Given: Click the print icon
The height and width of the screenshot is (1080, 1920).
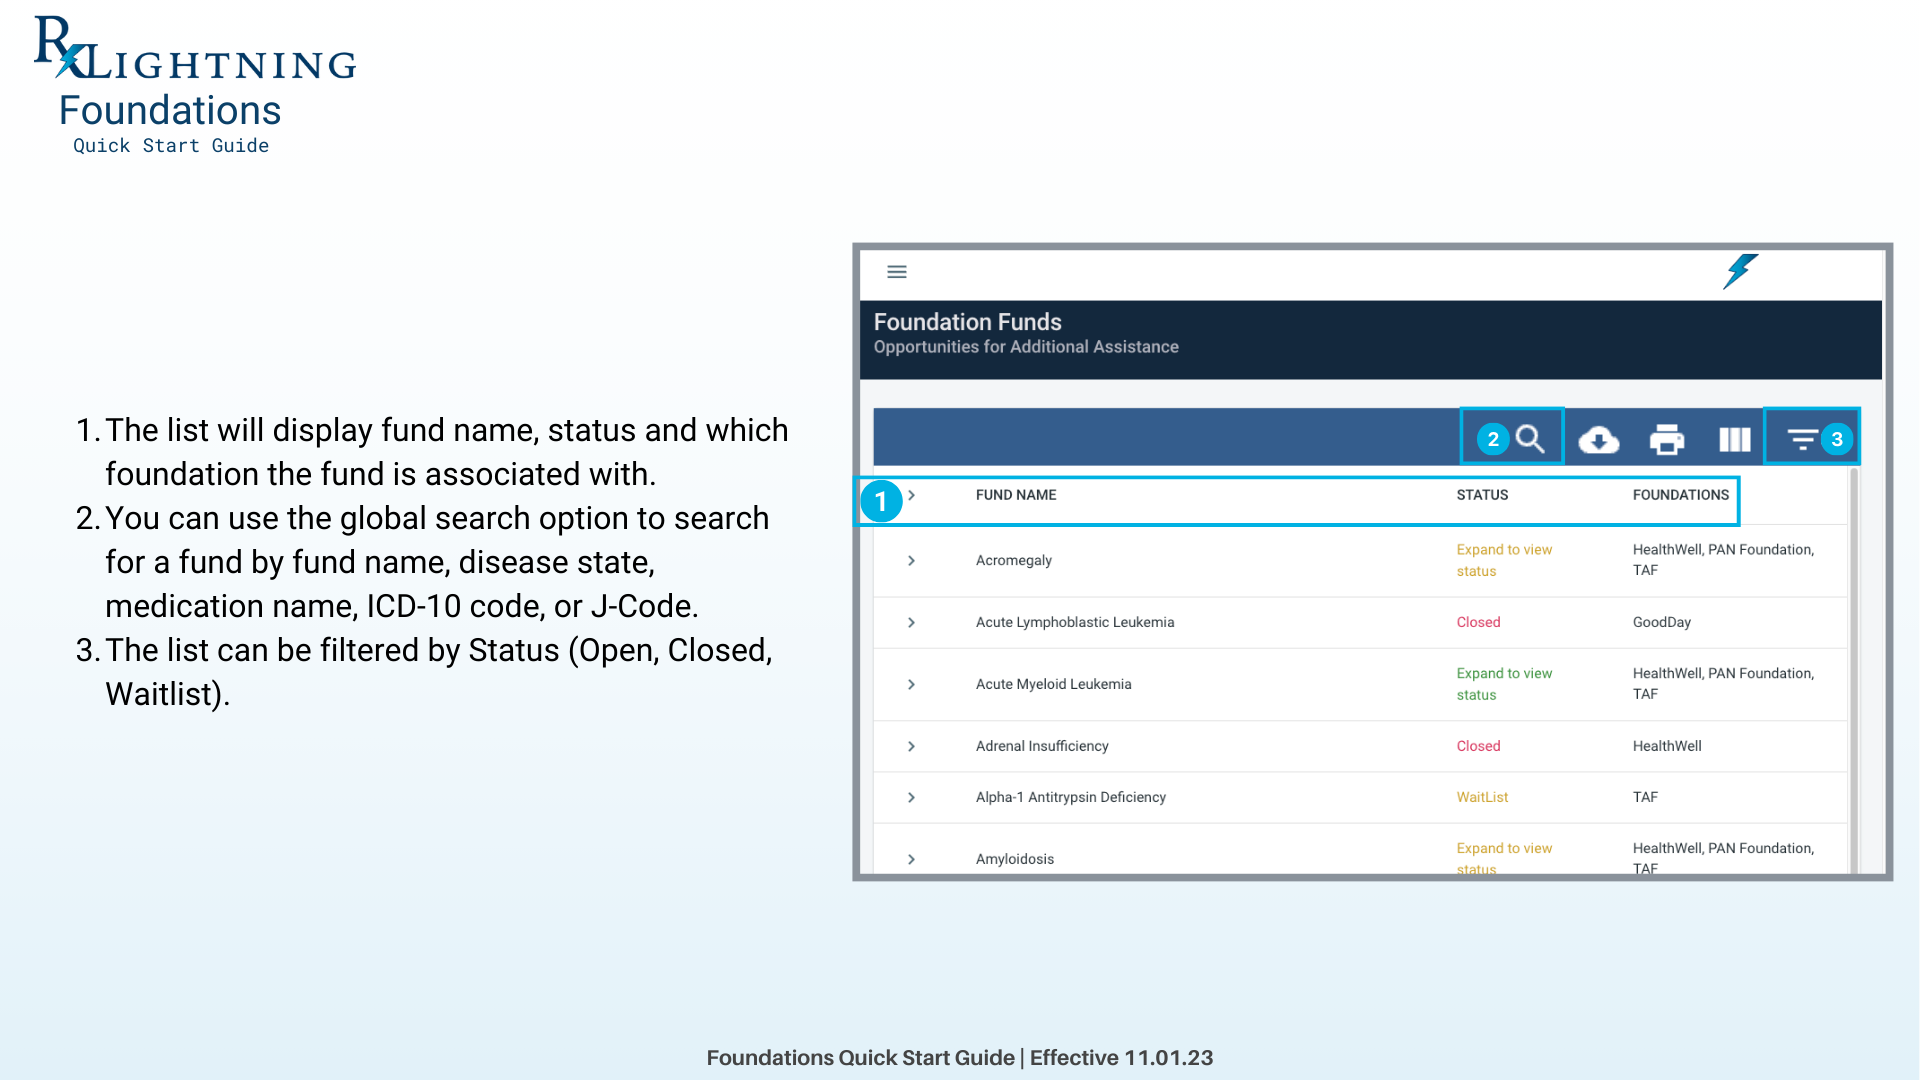Looking at the screenshot, I should click(x=1666, y=439).
